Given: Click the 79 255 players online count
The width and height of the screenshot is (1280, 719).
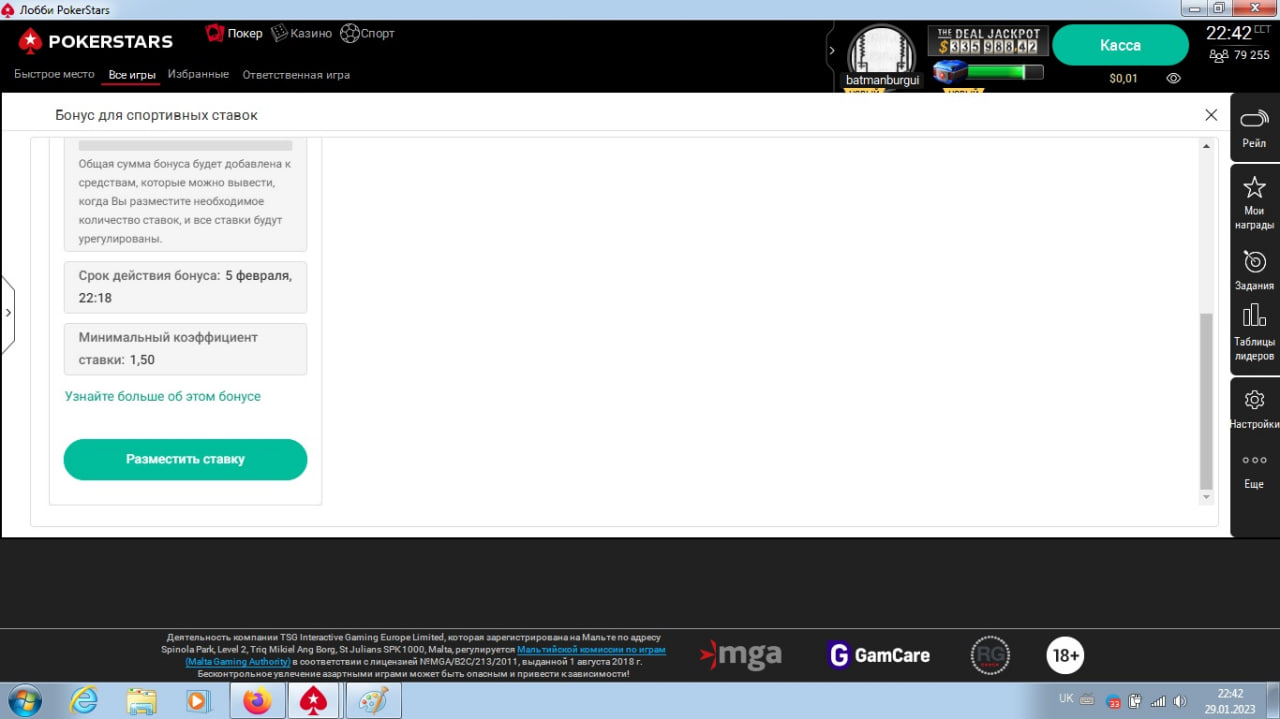Looking at the screenshot, I should pyautogui.click(x=1240, y=55).
